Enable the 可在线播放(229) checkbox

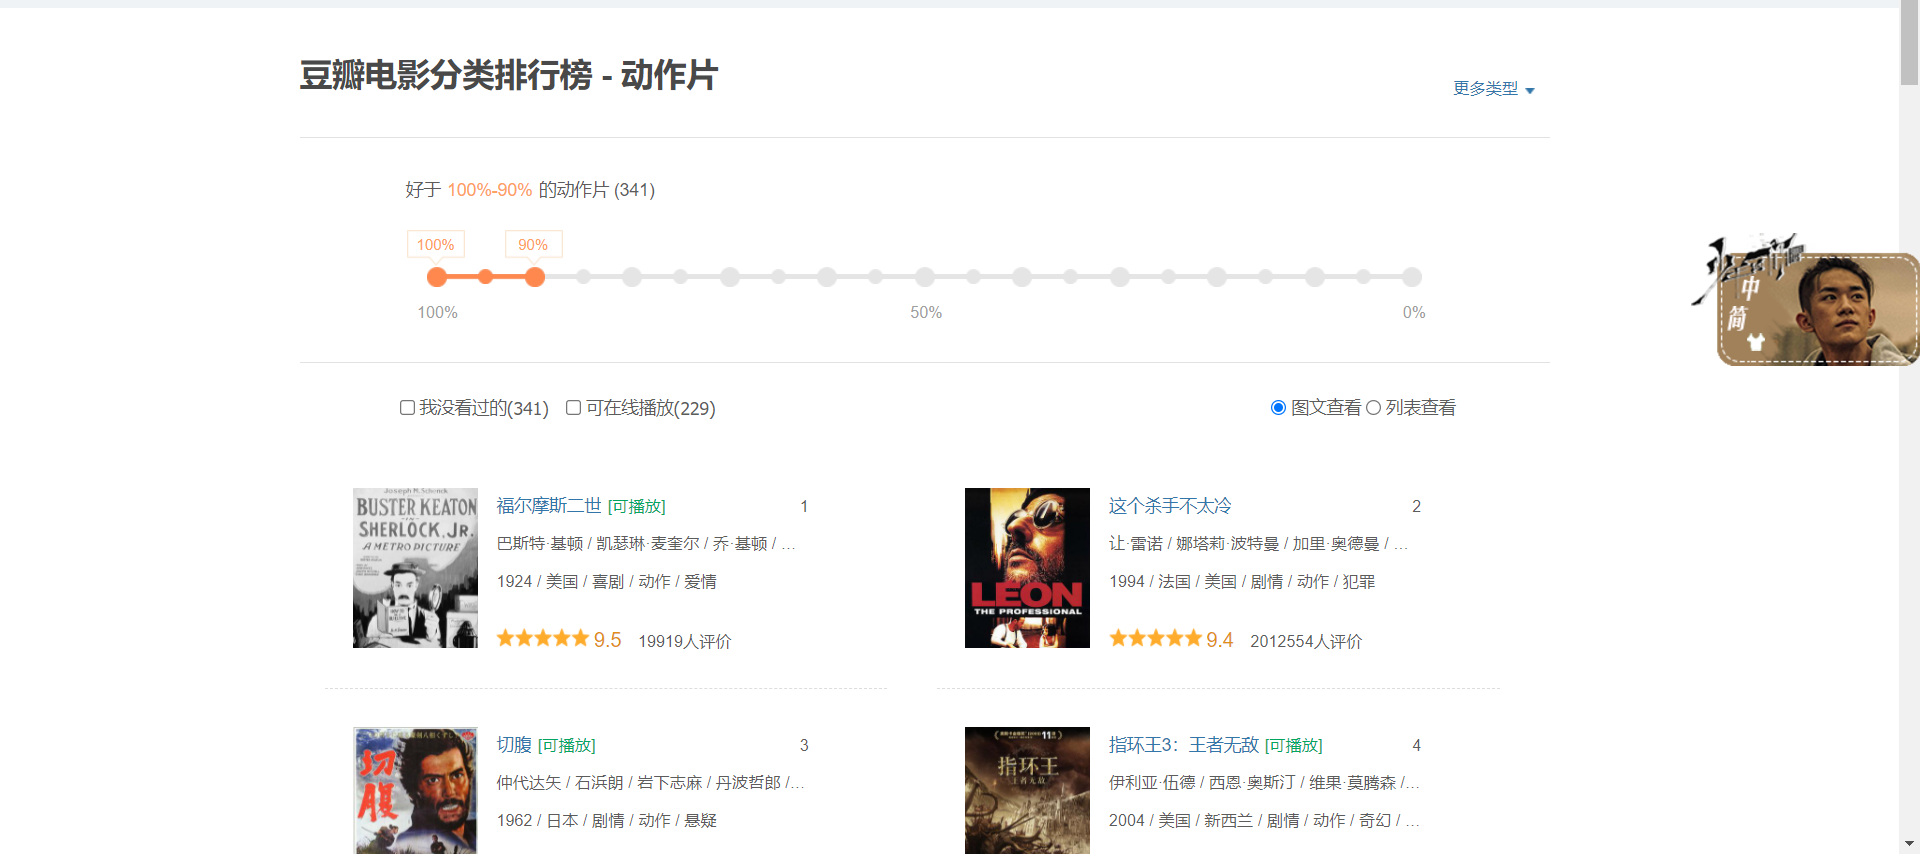click(x=573, y=408)
